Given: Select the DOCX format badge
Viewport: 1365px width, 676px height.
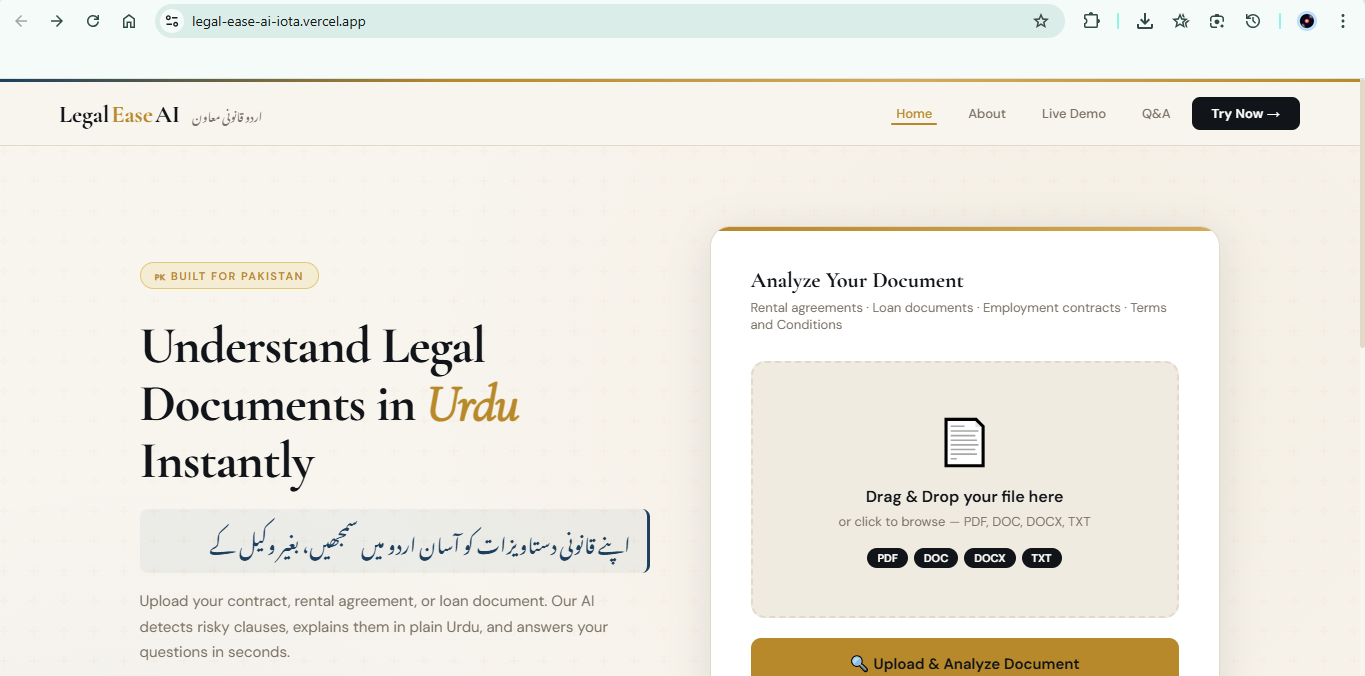Looking at the screenshot, I should pos(989,558).
